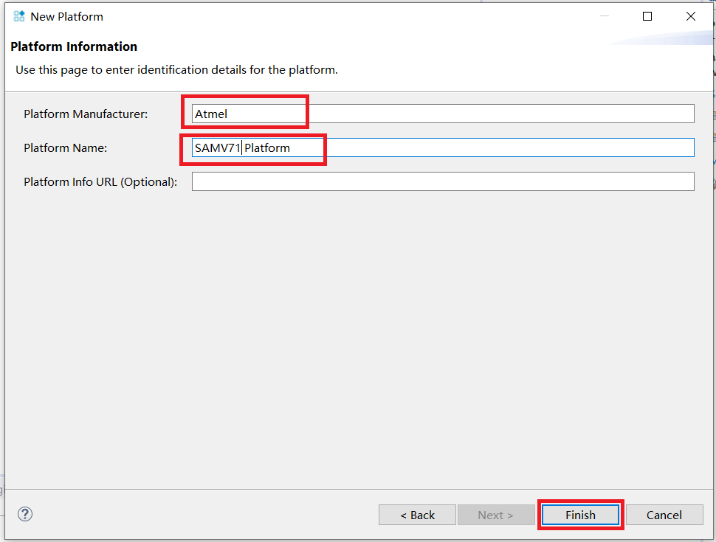Viewport: 716px width, 542px height.
Task: Click the Platform Info URL (Optional) label
Action: pos(100,182)
